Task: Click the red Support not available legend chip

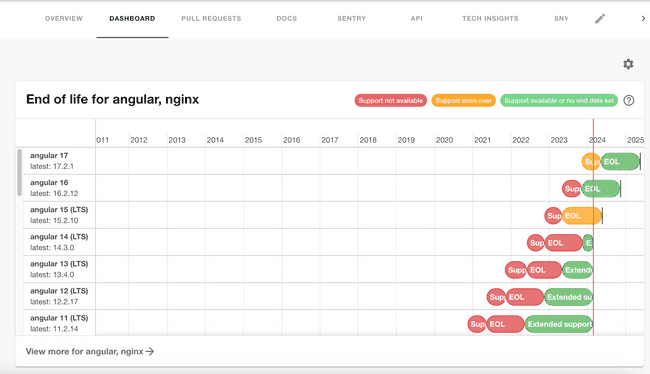Action: tap(390, 100)
